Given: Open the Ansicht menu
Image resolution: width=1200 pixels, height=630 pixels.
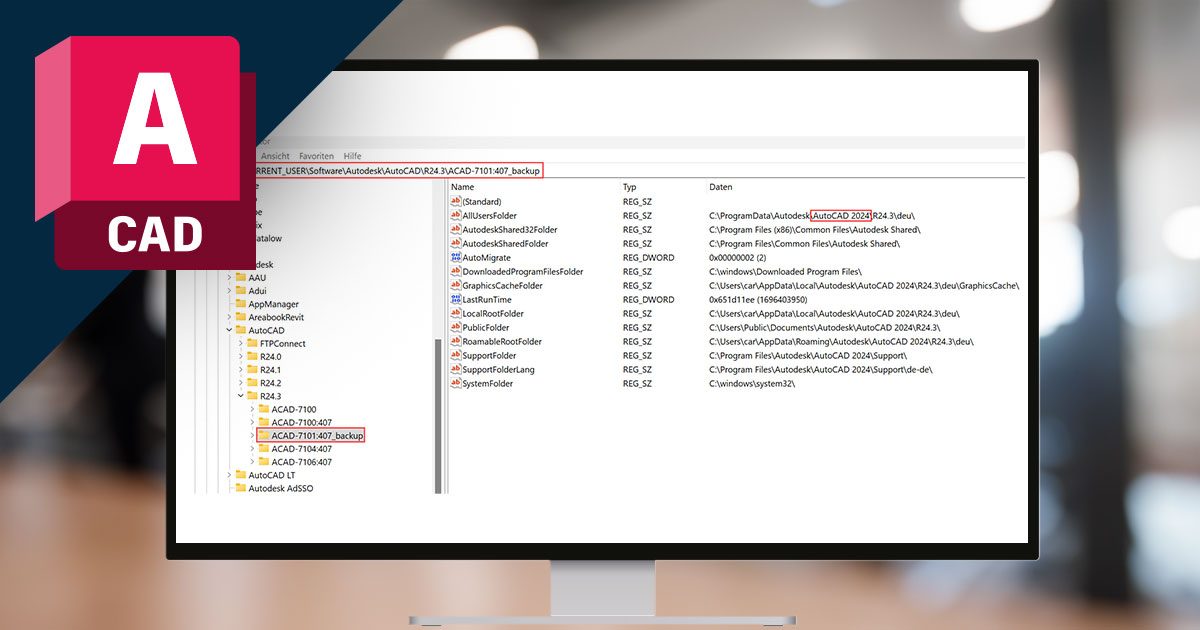Looking at the screenshot, I should pyautogui.click(x=275, y=156).
